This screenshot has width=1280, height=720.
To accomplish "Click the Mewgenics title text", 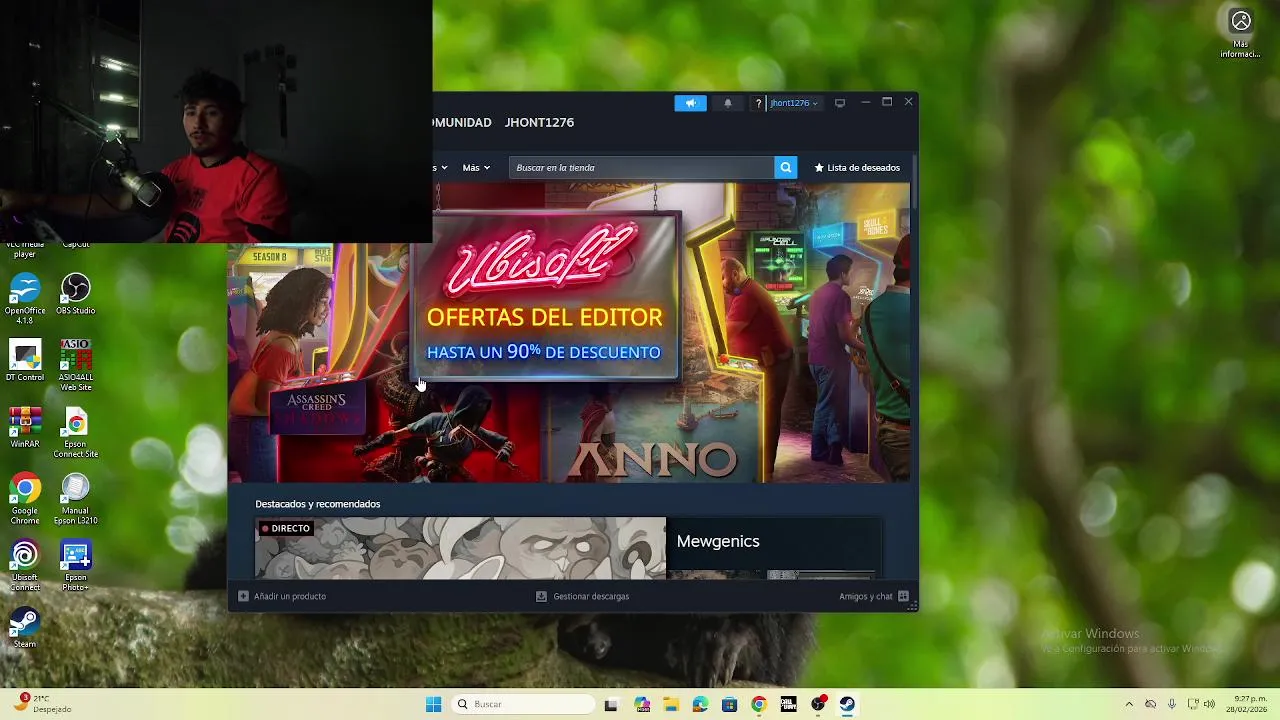I will pyautogui.click(x=718, y=541).
